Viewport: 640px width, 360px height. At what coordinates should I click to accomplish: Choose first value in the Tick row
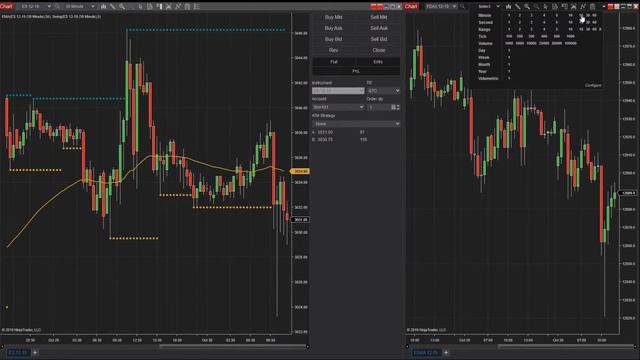509,36
